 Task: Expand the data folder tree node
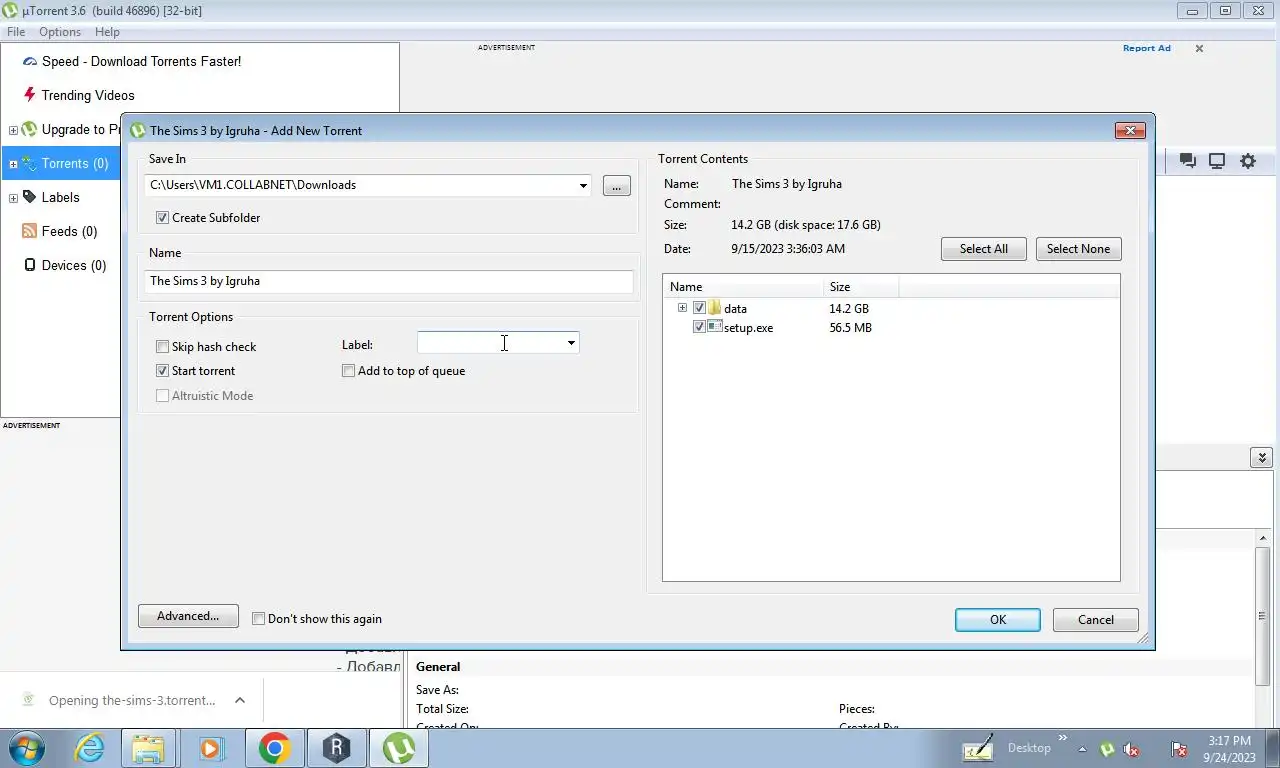point(682,308)
